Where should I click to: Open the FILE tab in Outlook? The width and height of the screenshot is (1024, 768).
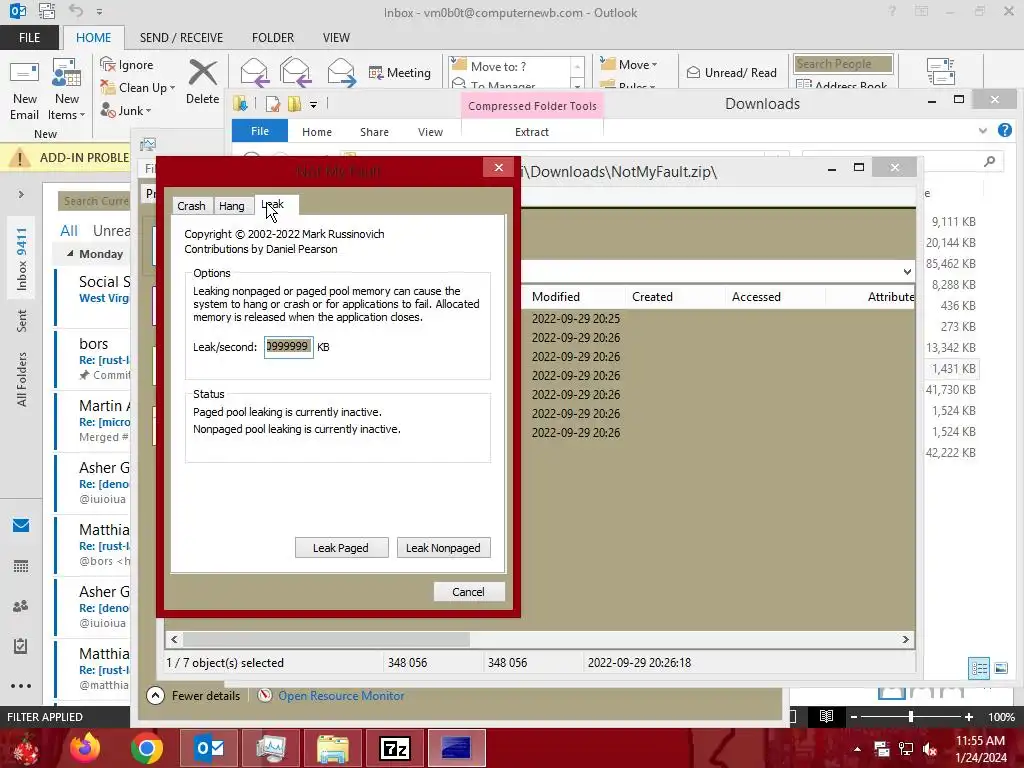point(29,38)
